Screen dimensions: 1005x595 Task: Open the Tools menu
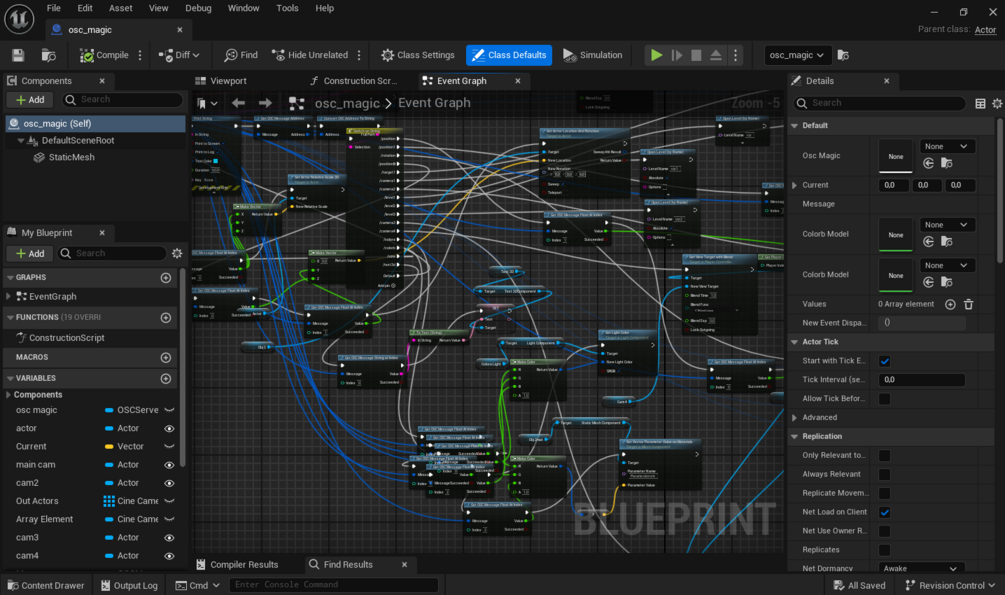287,8
